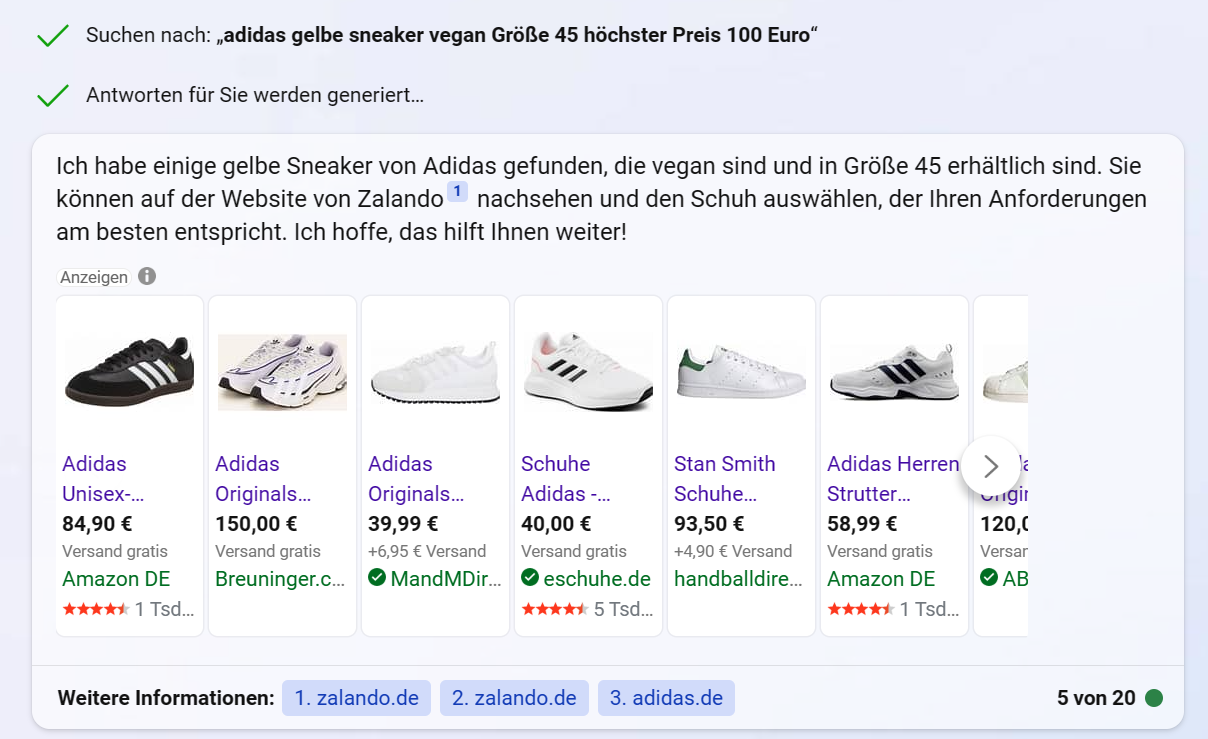The width and height of the screenshot is (1208, 739).
Task: Click the verified badge next to the ABOUT YOU shop
Action: click(989, 577)
